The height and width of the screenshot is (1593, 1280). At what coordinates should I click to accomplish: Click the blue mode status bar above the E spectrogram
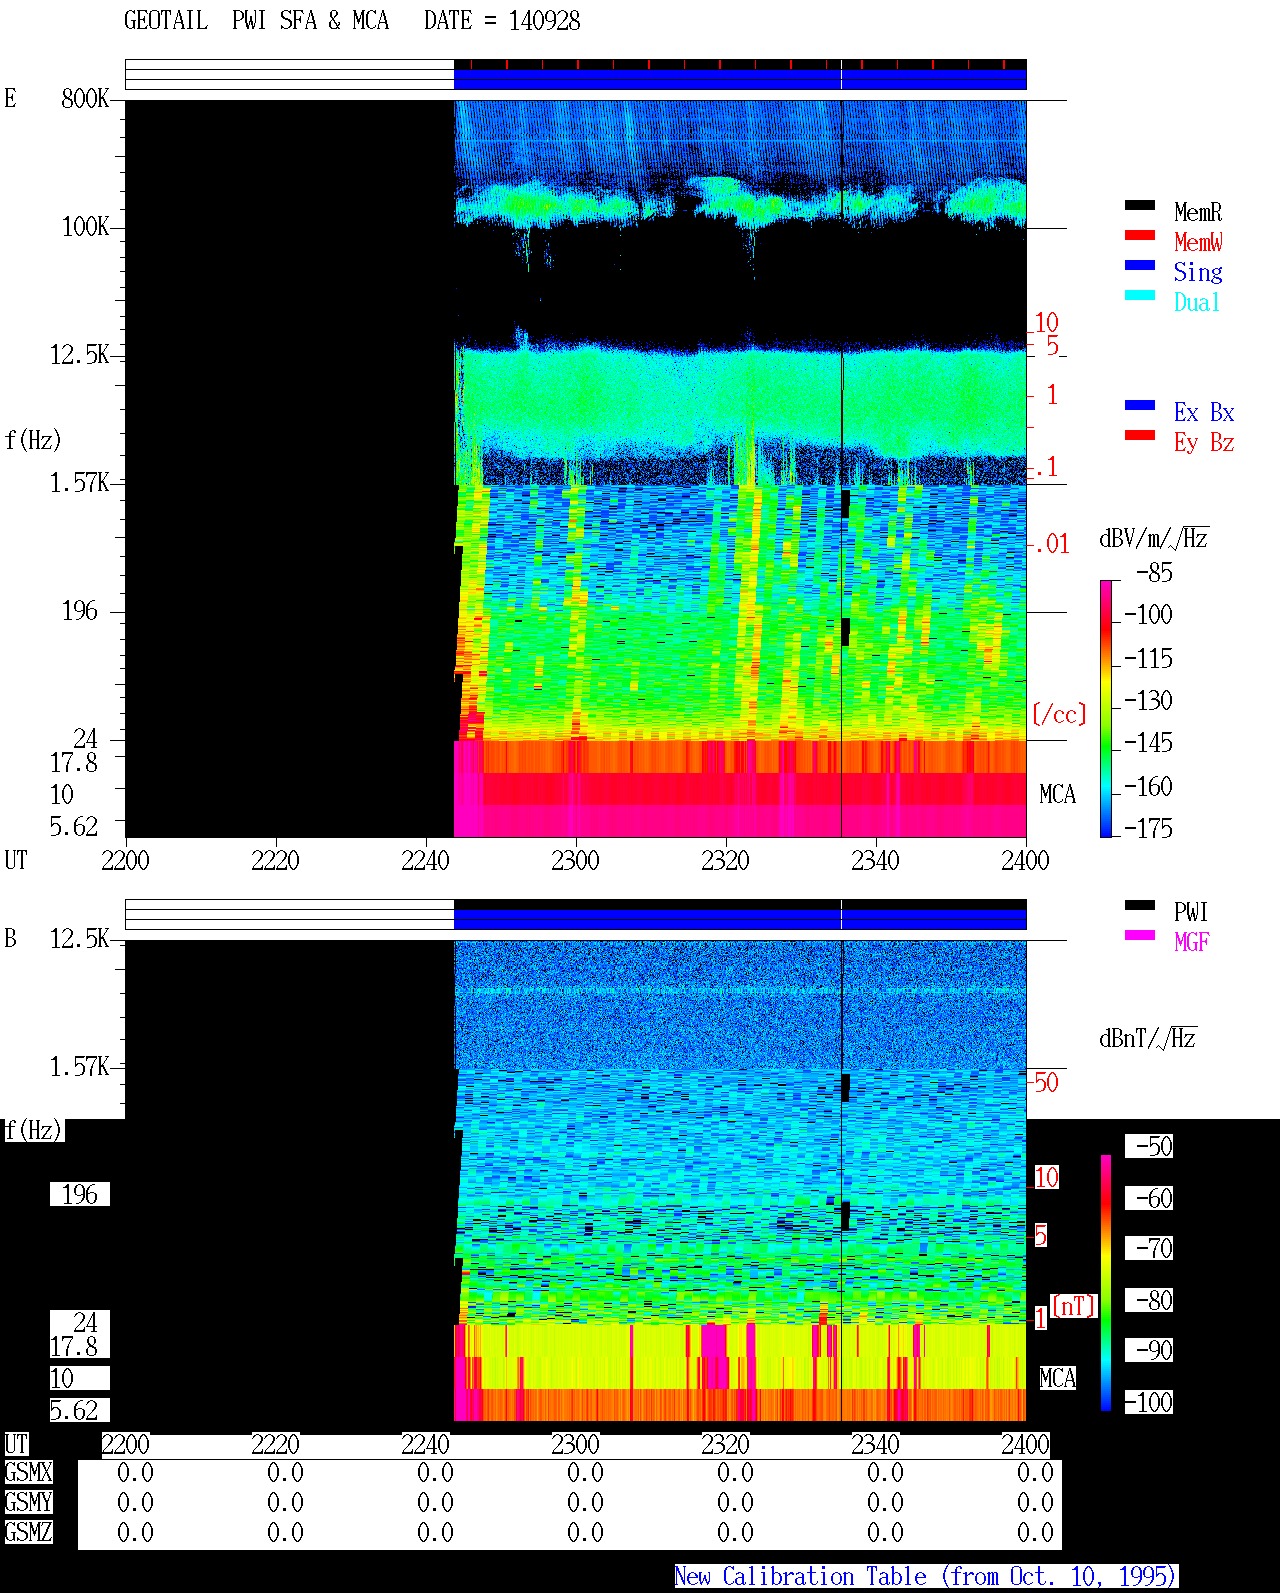(740, 78)
